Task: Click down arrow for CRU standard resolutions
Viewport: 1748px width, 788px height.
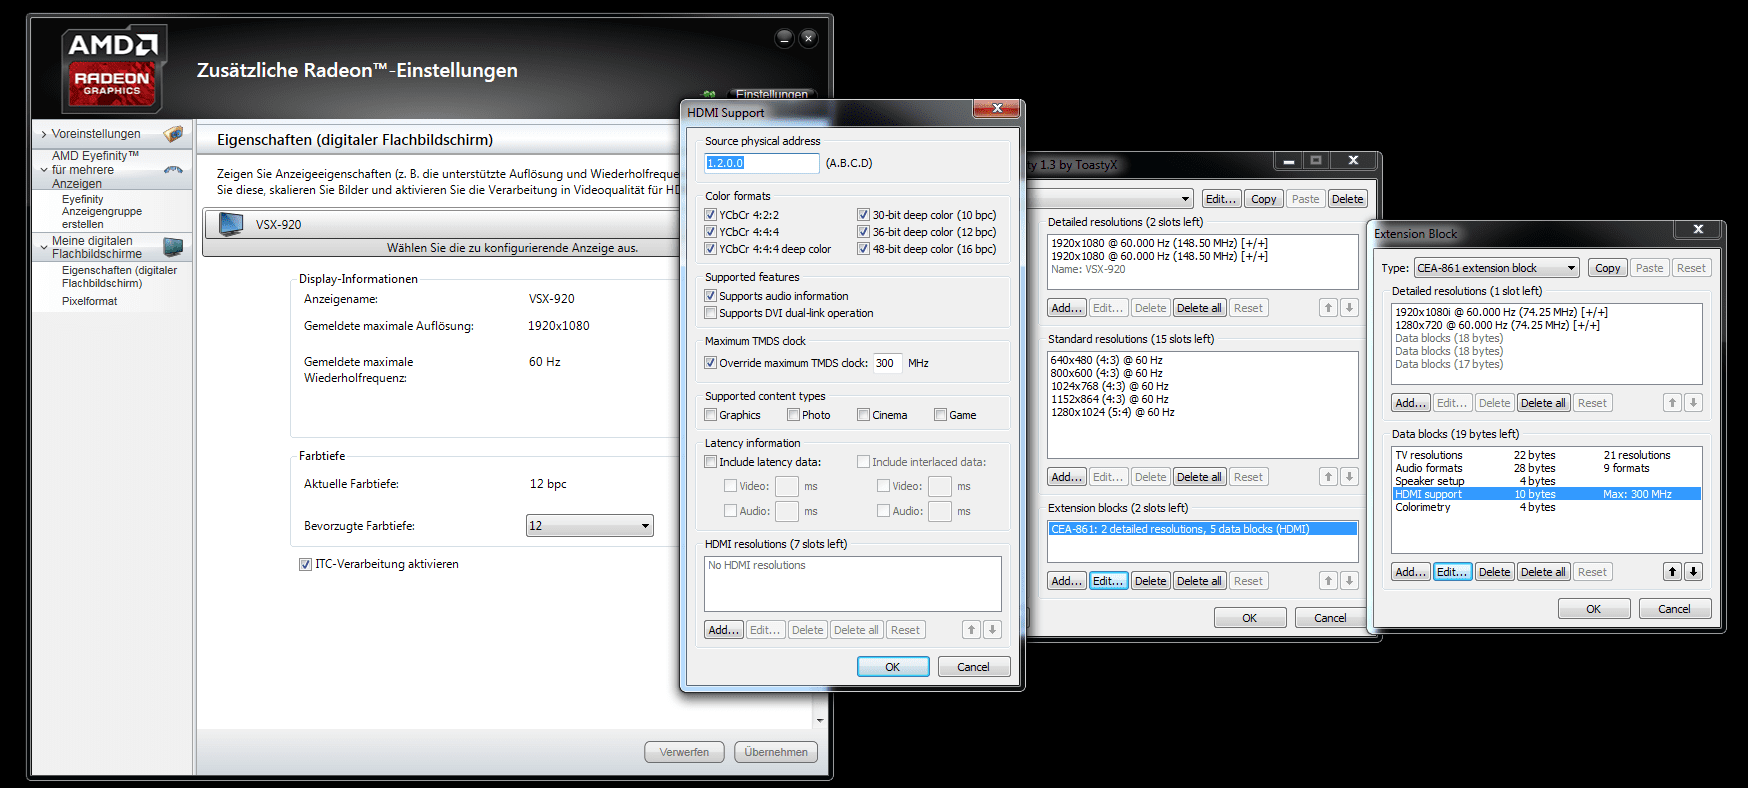Action: 1349,477
